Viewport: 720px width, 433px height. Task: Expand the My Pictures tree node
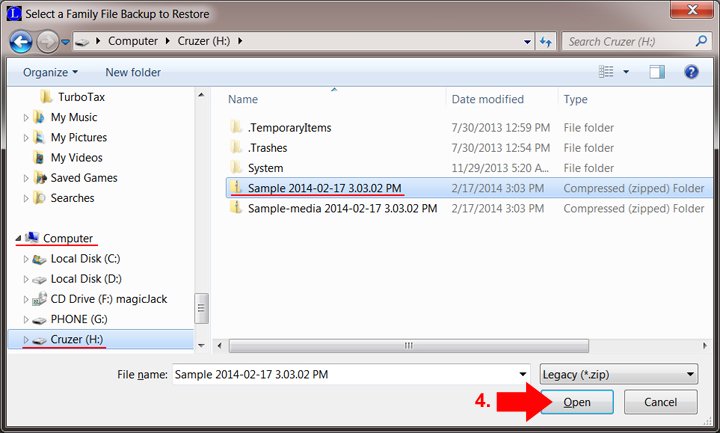coord(26,138)
